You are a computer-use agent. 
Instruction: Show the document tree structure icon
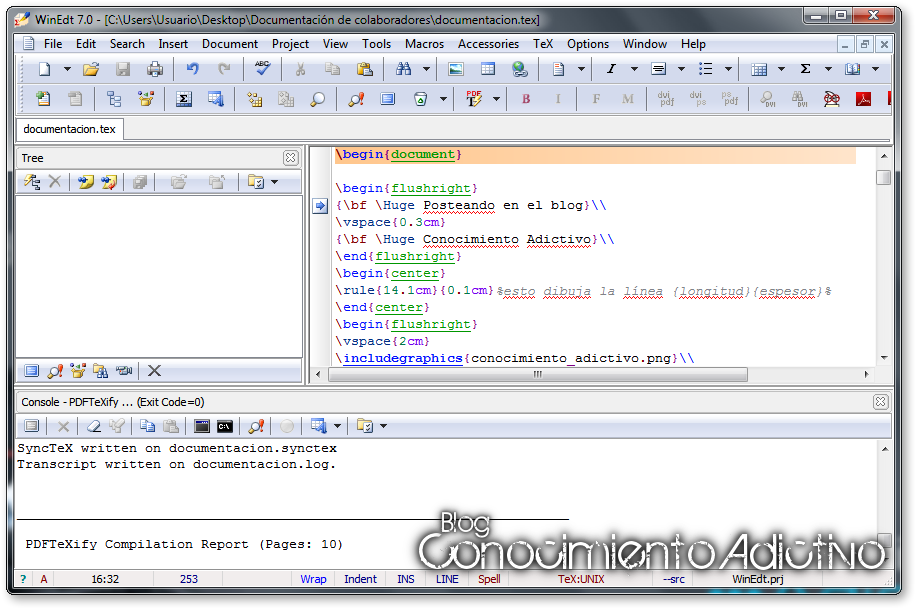113,99
